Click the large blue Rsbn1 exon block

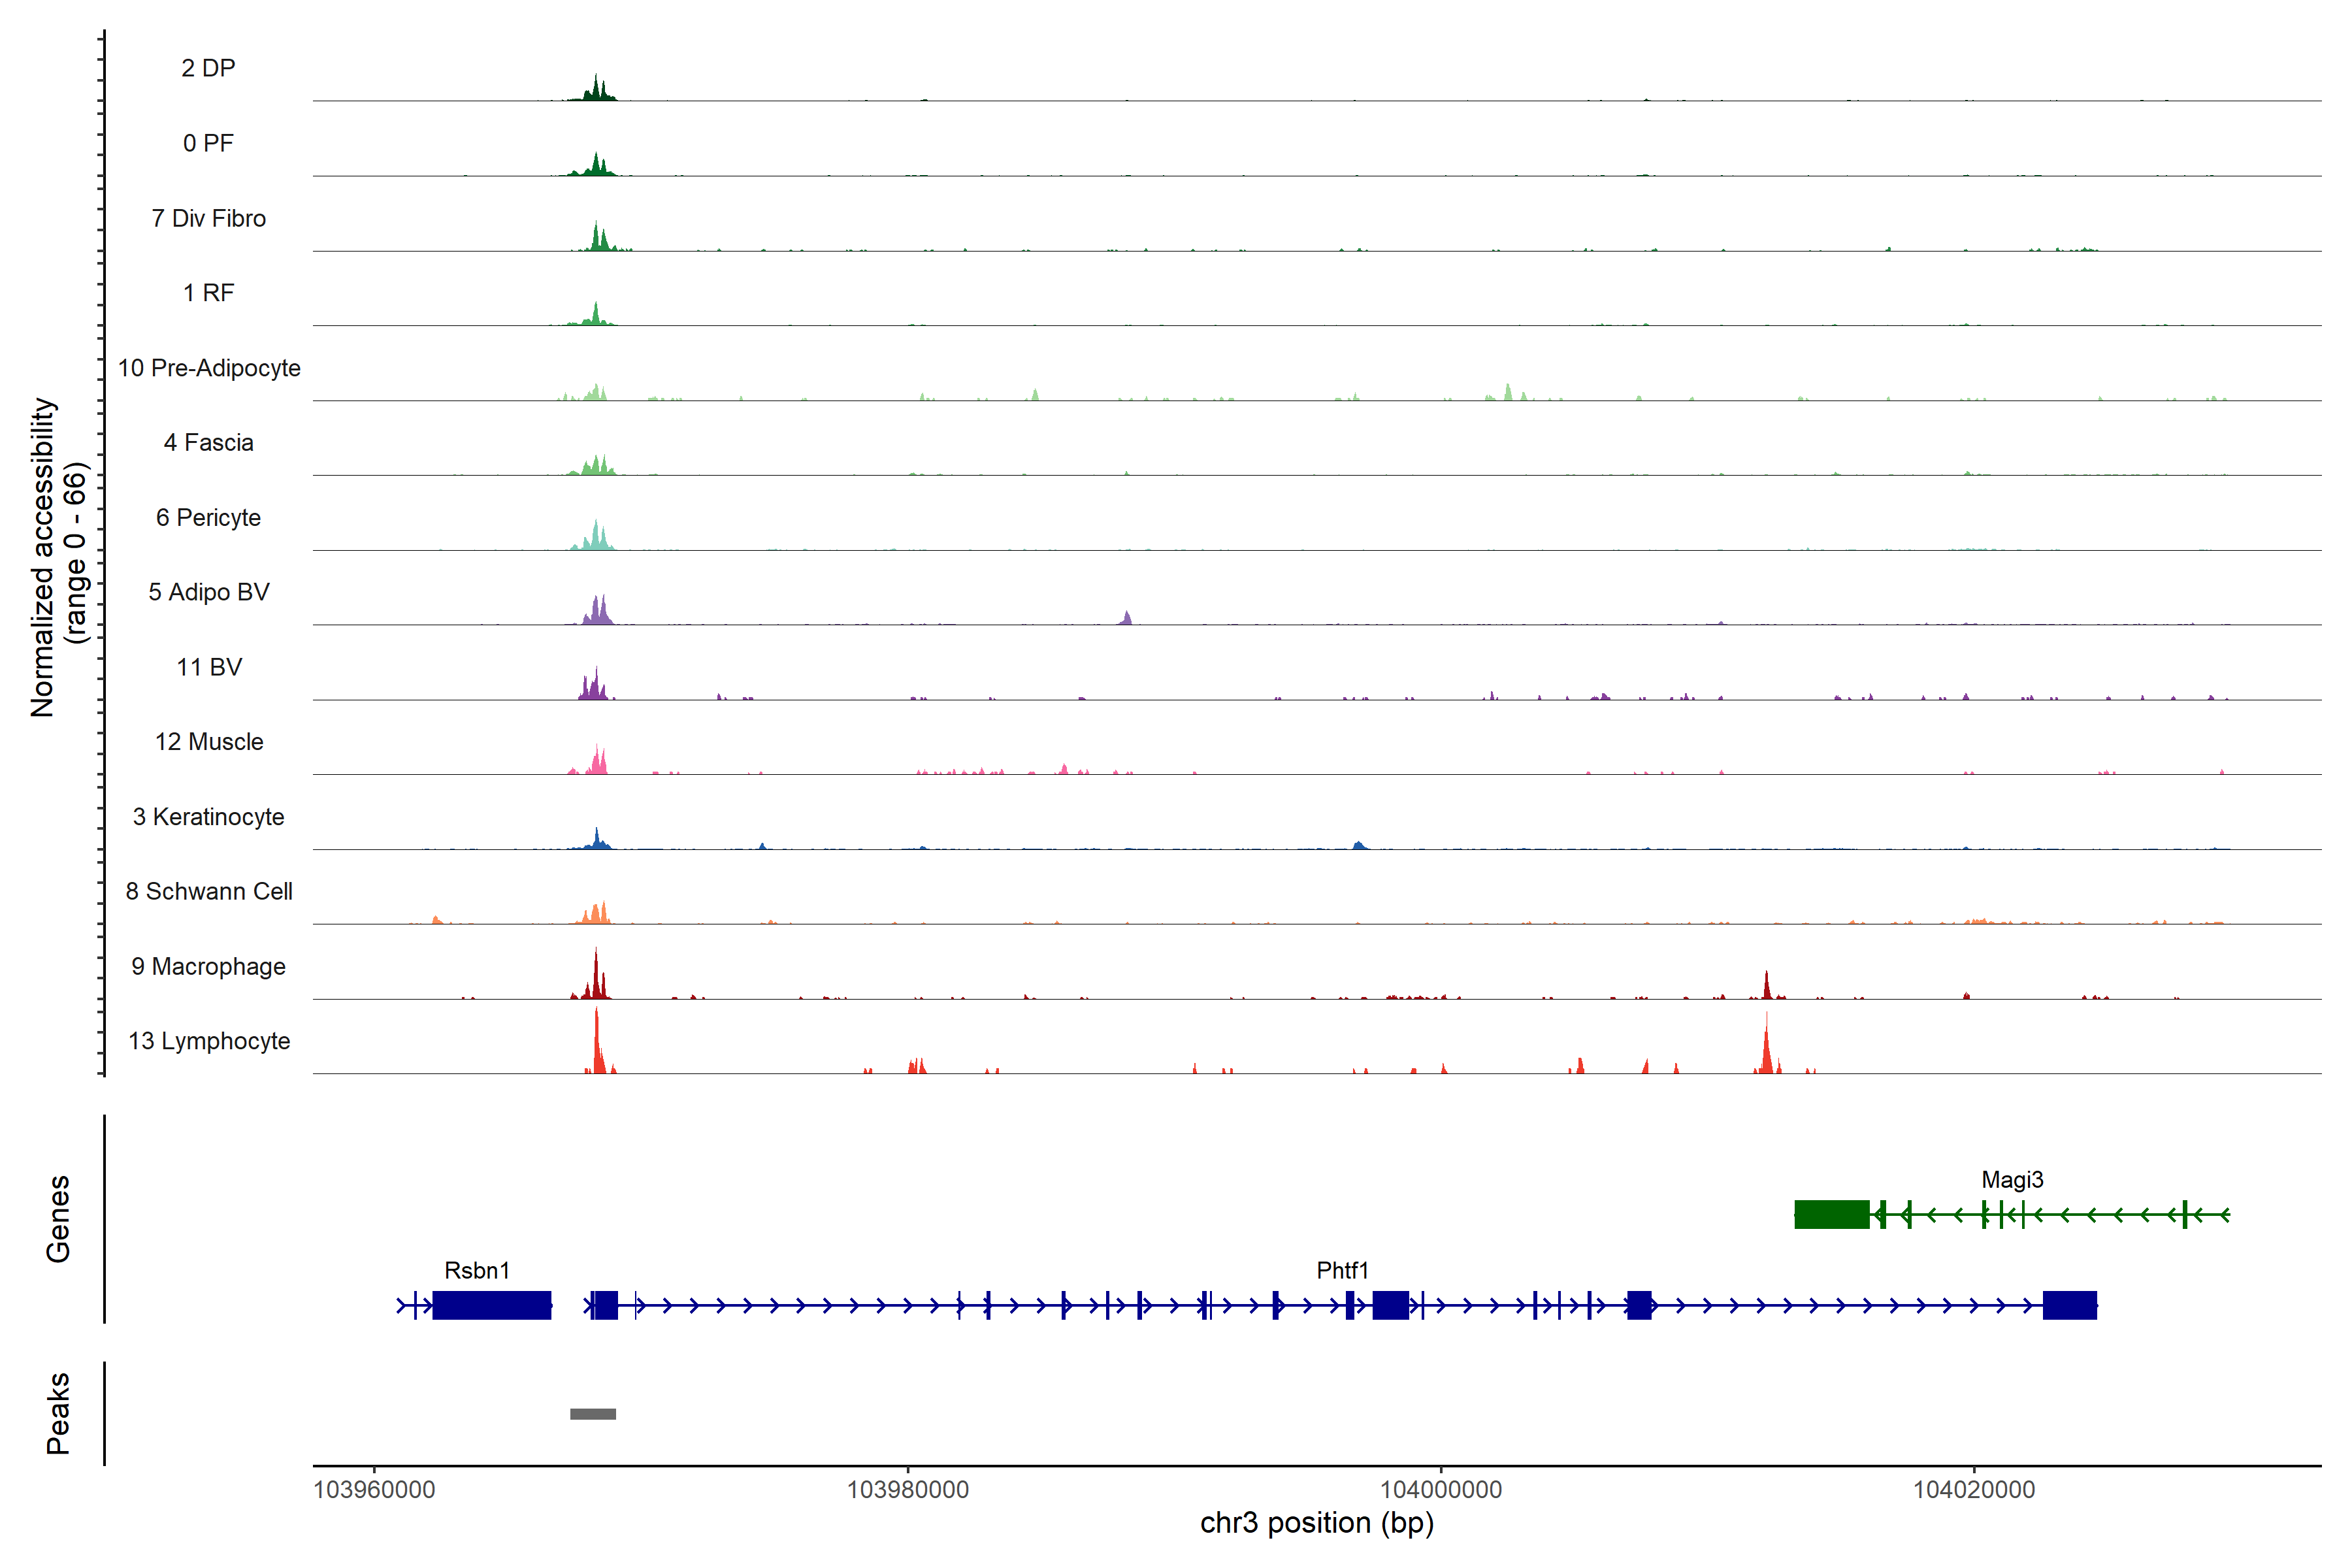pyautogui.click(x=491, y=1305)
